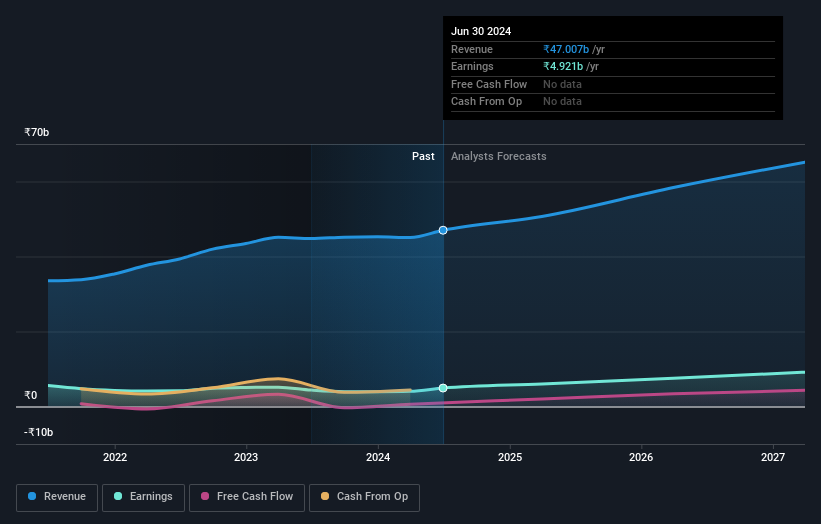This screenshot has width=821, height=524.
Task: Click the ₹70b y-axis label
Action: point(37,132)
